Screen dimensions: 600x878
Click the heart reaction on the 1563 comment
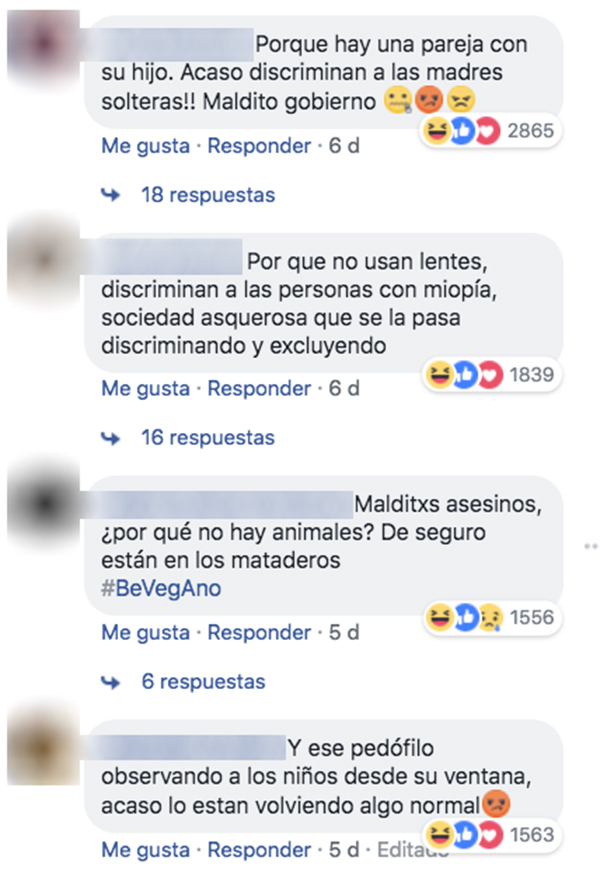click(x=491, y=835)
